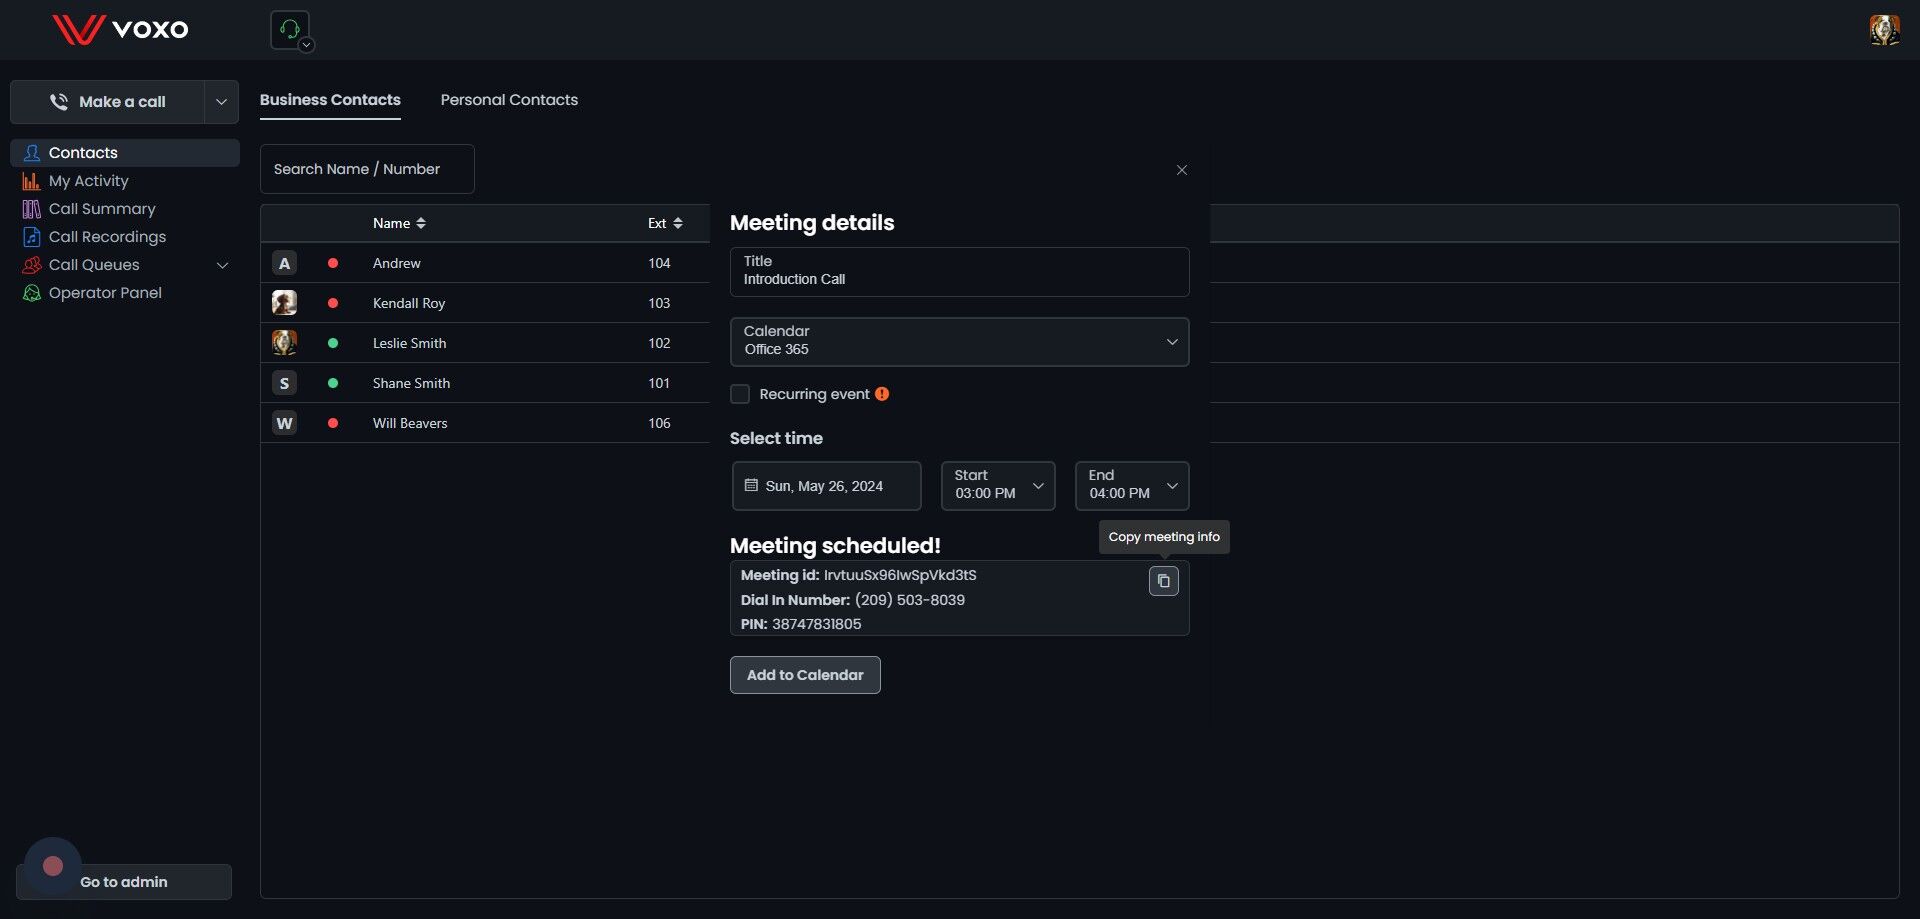The height and width of the screenshot is (919, 1920).
Task: Select the Business Contacts tab
Action: pos(330,100)
